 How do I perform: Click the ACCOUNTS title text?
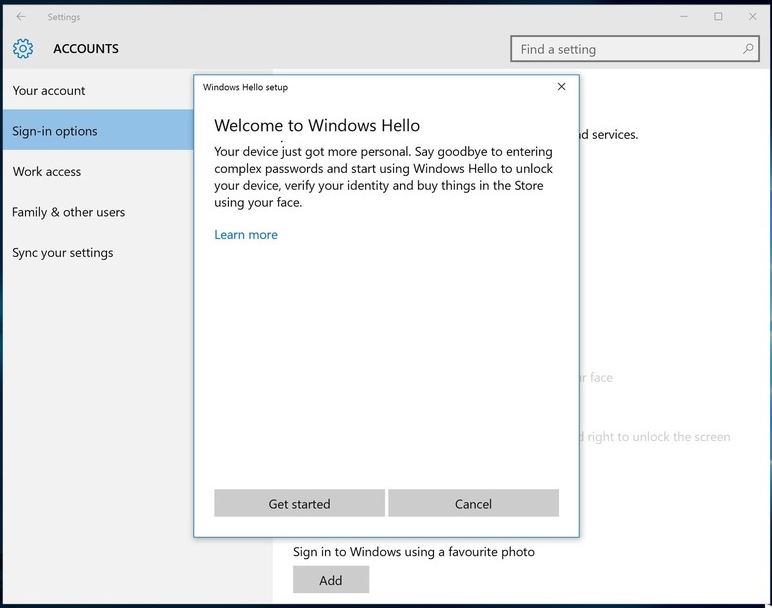click(x=86, y=49)
